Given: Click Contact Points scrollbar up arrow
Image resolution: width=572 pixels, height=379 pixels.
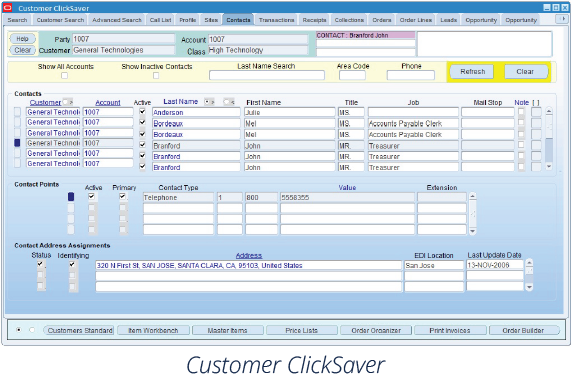Looking at the screenshot, I should click(472, 197).
